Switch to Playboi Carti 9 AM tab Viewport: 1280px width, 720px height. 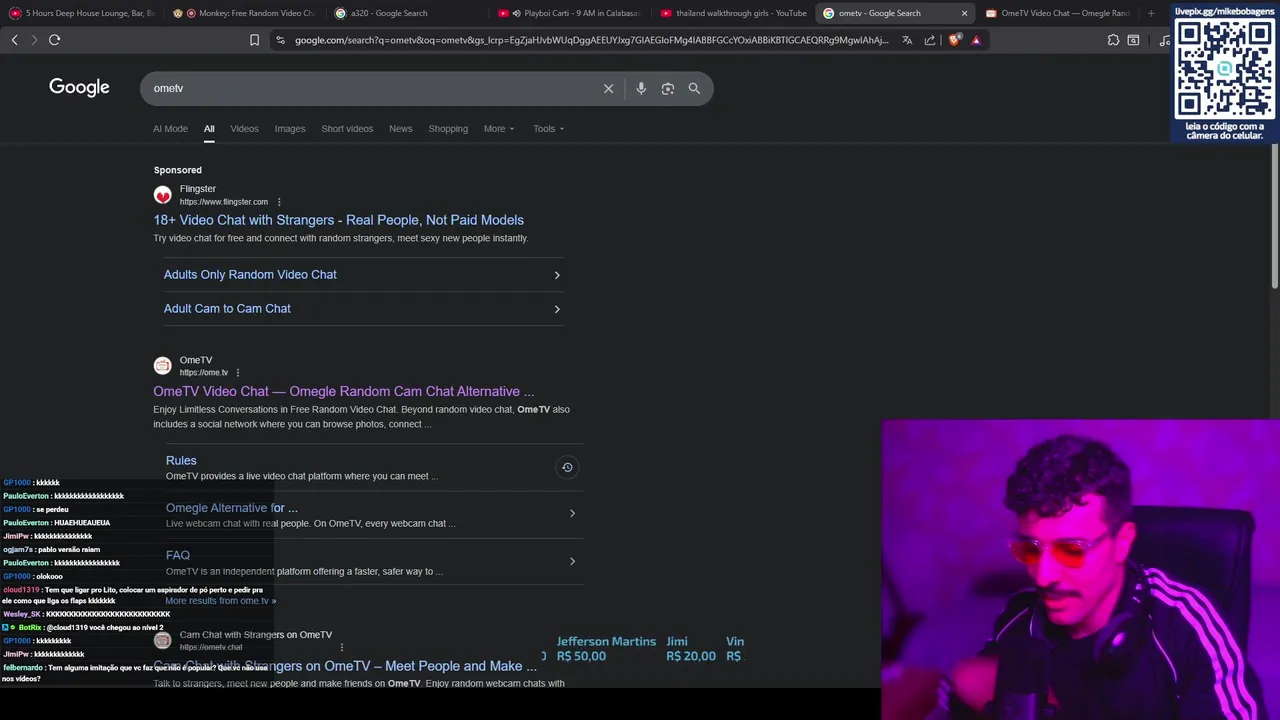571,13
